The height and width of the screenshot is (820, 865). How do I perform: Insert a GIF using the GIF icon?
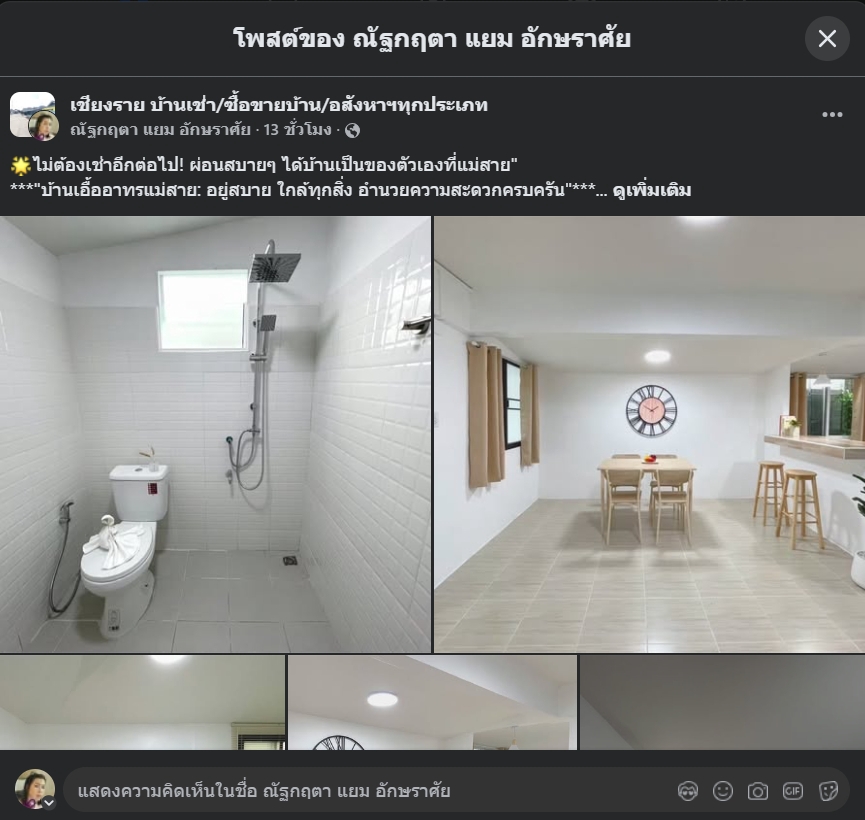click(793, 791)
